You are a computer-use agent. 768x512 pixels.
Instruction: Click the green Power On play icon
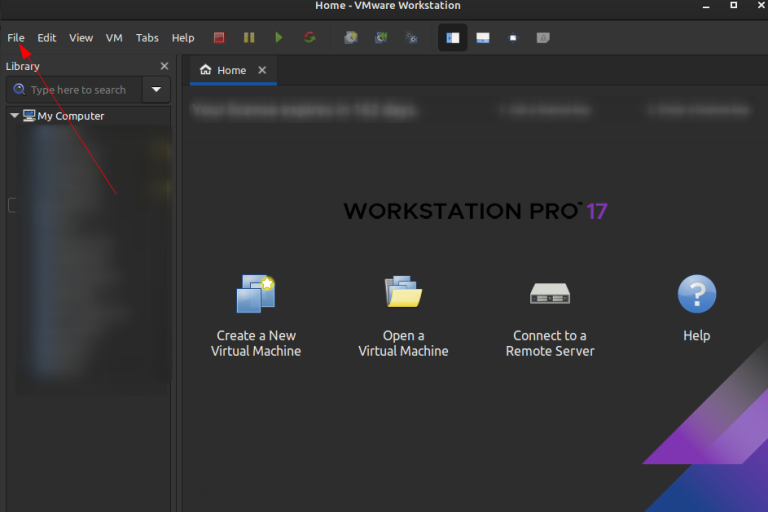[279, 38]
